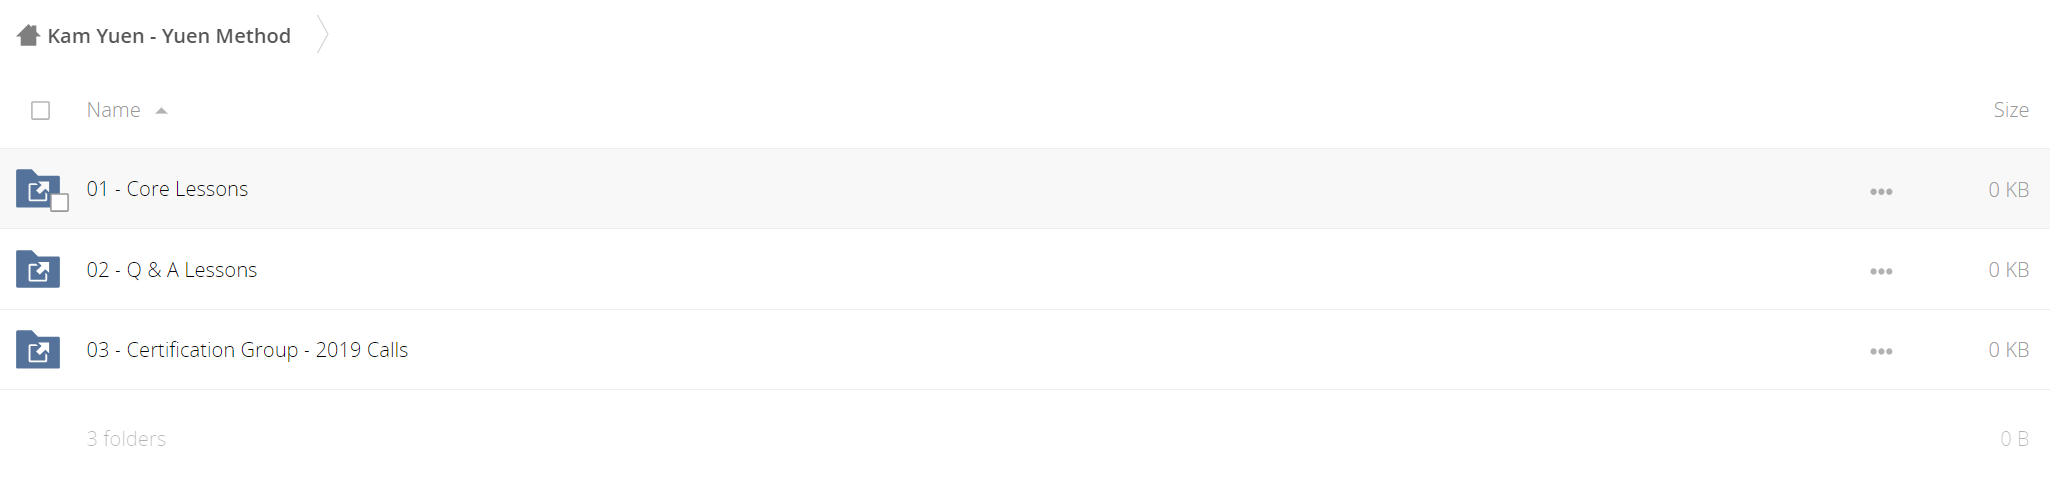Open Kam Yuen - Yuen Method breadcrumb

pos(169,36)
